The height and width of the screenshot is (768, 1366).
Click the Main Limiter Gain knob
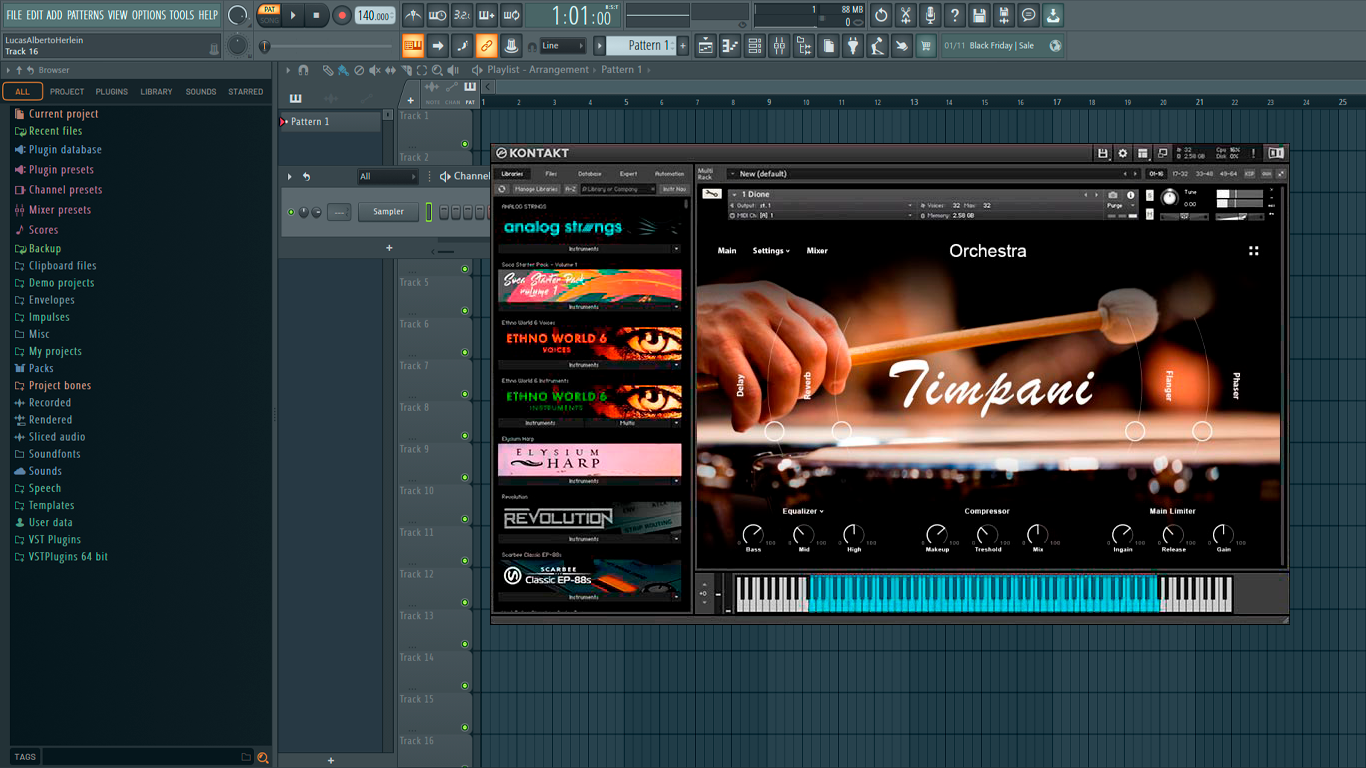[x=1223, y=534]
